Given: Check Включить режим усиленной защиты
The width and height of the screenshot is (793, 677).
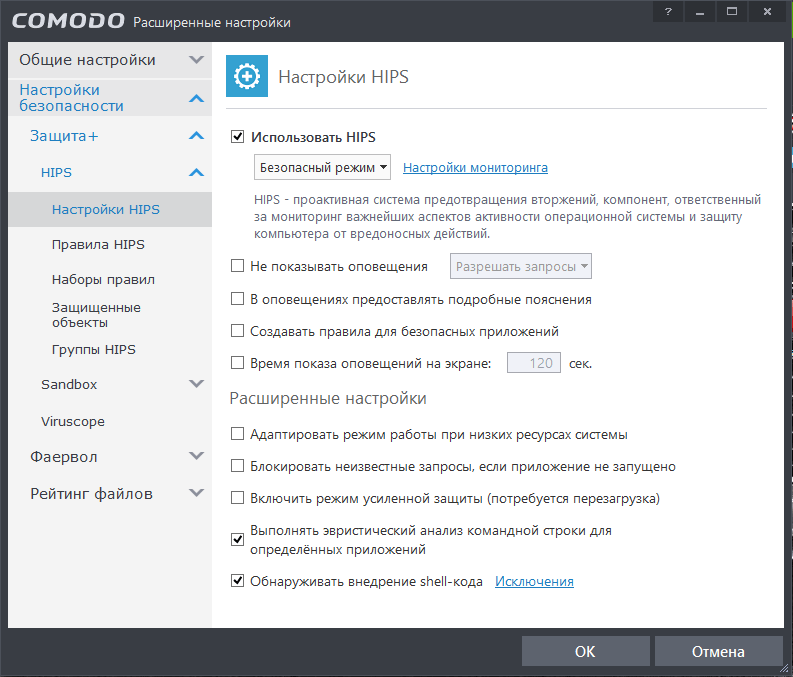Looking at the screenshot, I should click(x=237, y=498).
